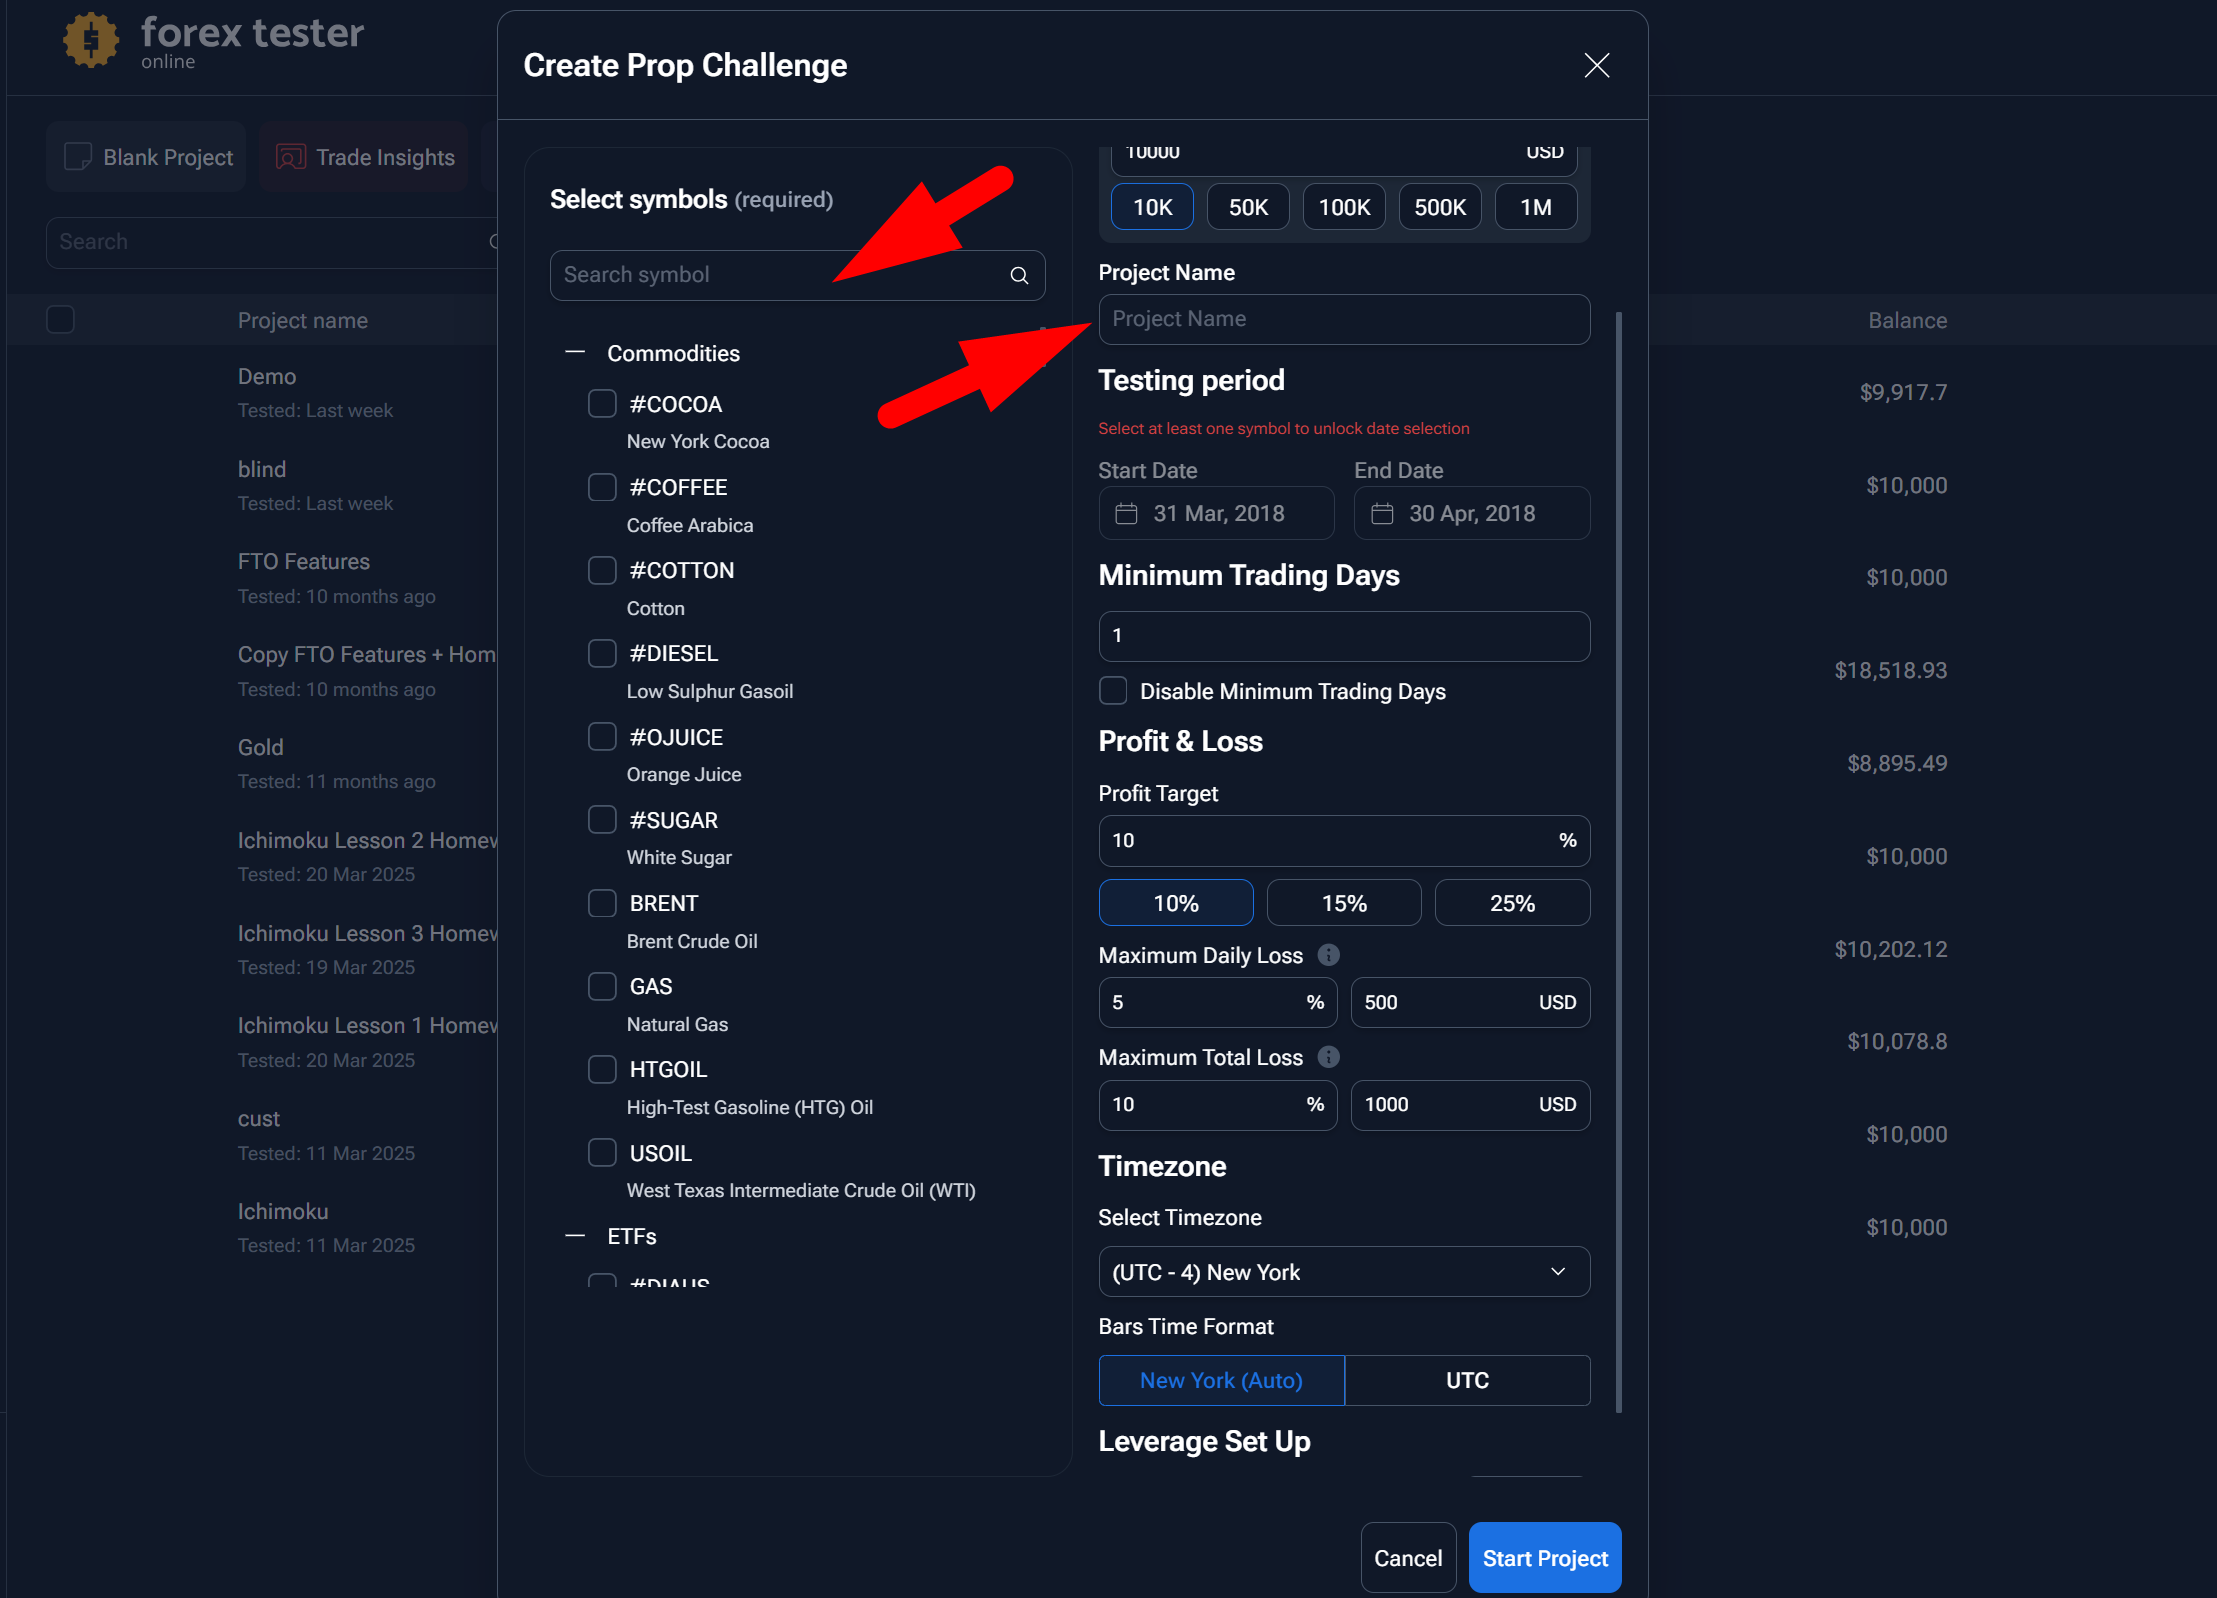
Task: Switch bars time format to New York (Auto)
Action: [1222, 1380]
